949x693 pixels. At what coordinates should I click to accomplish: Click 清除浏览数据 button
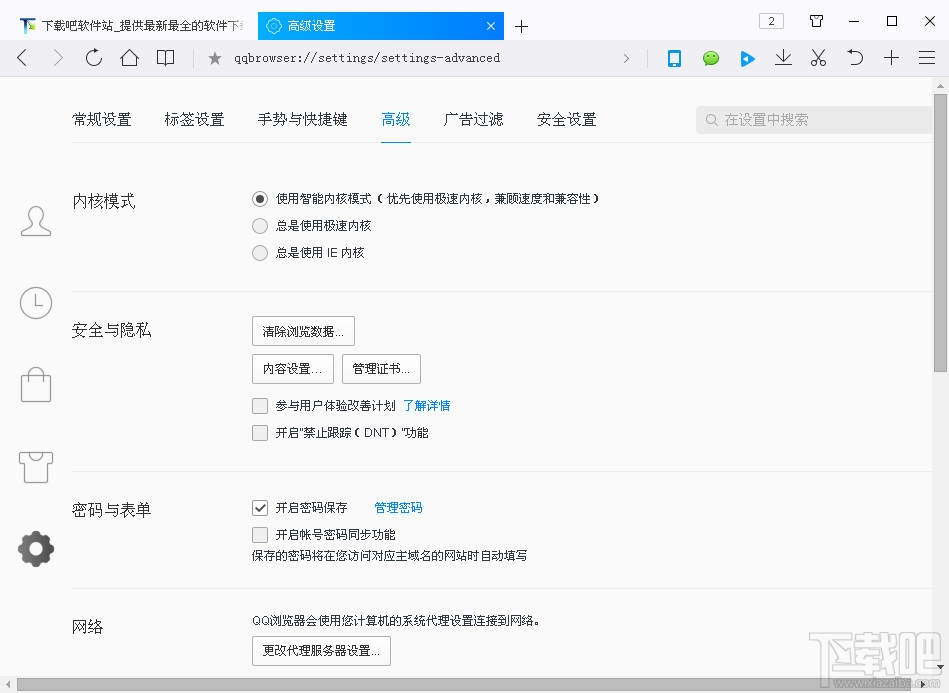click(303, 331)
